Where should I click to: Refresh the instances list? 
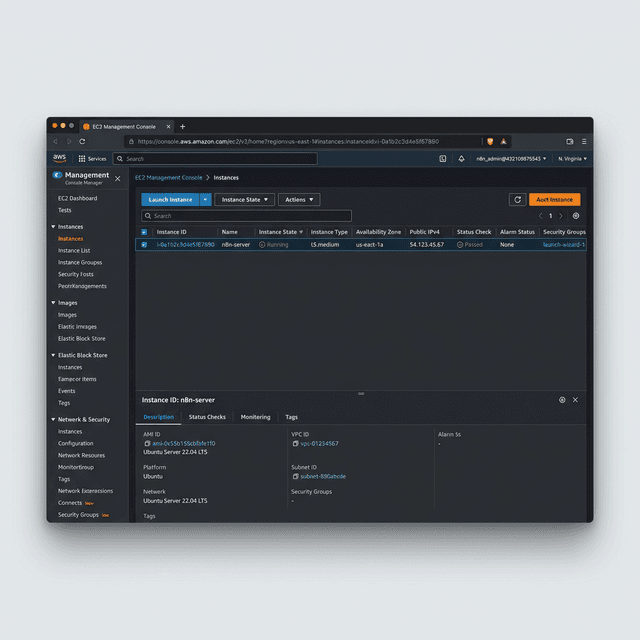(518, 200)
